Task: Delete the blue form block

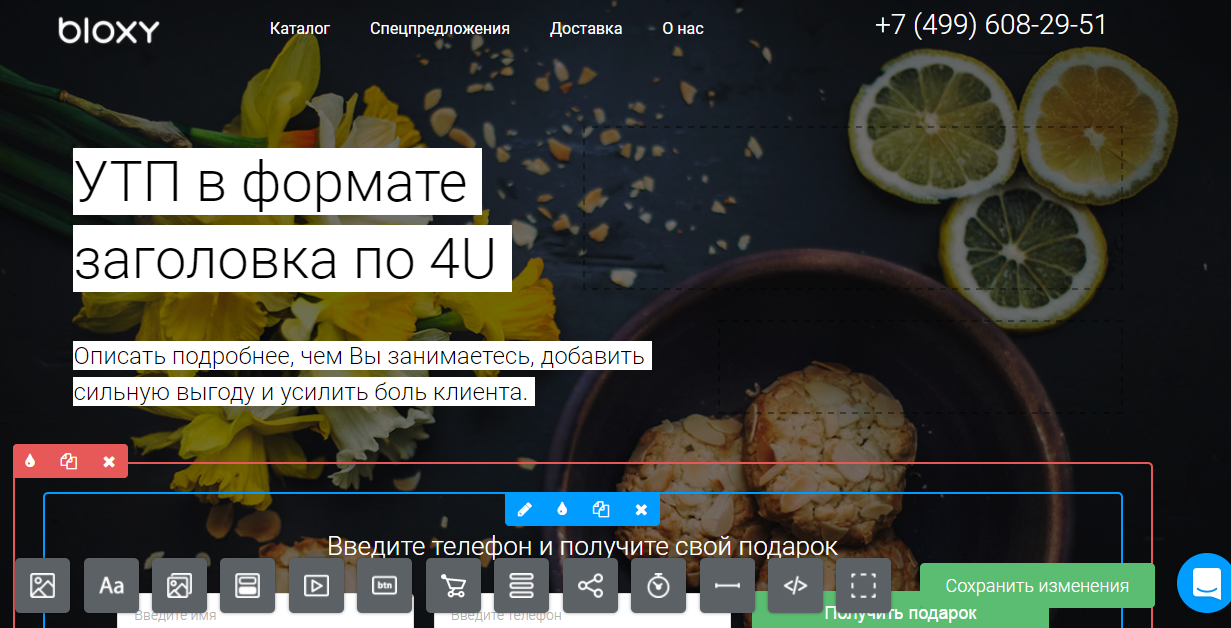Action: pos(641,509)
